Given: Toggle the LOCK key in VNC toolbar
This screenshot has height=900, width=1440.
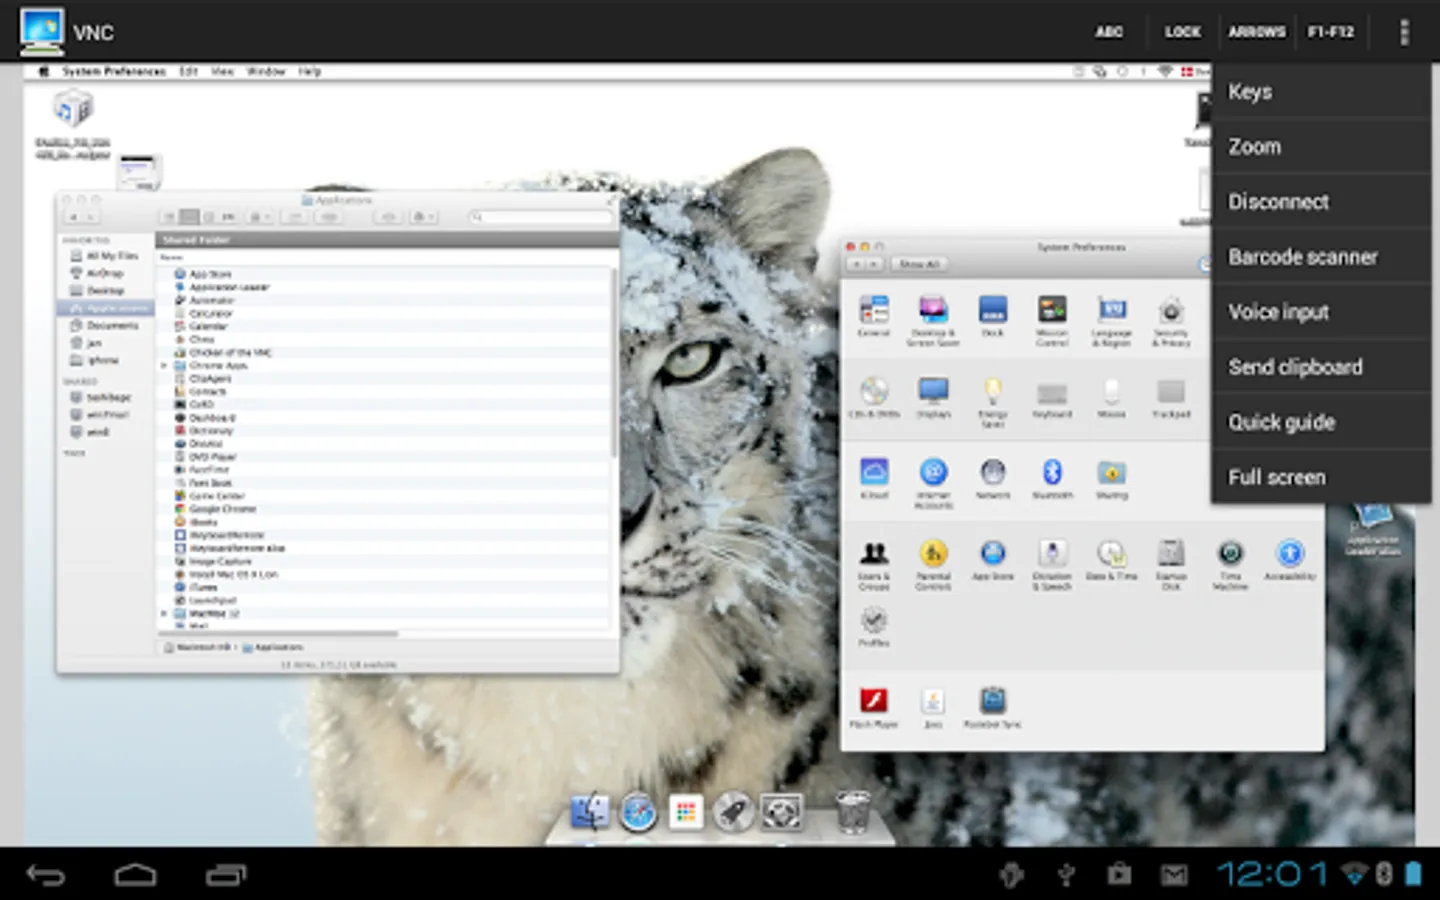Looking at the screenshot, I should (x=1182, y=32).
